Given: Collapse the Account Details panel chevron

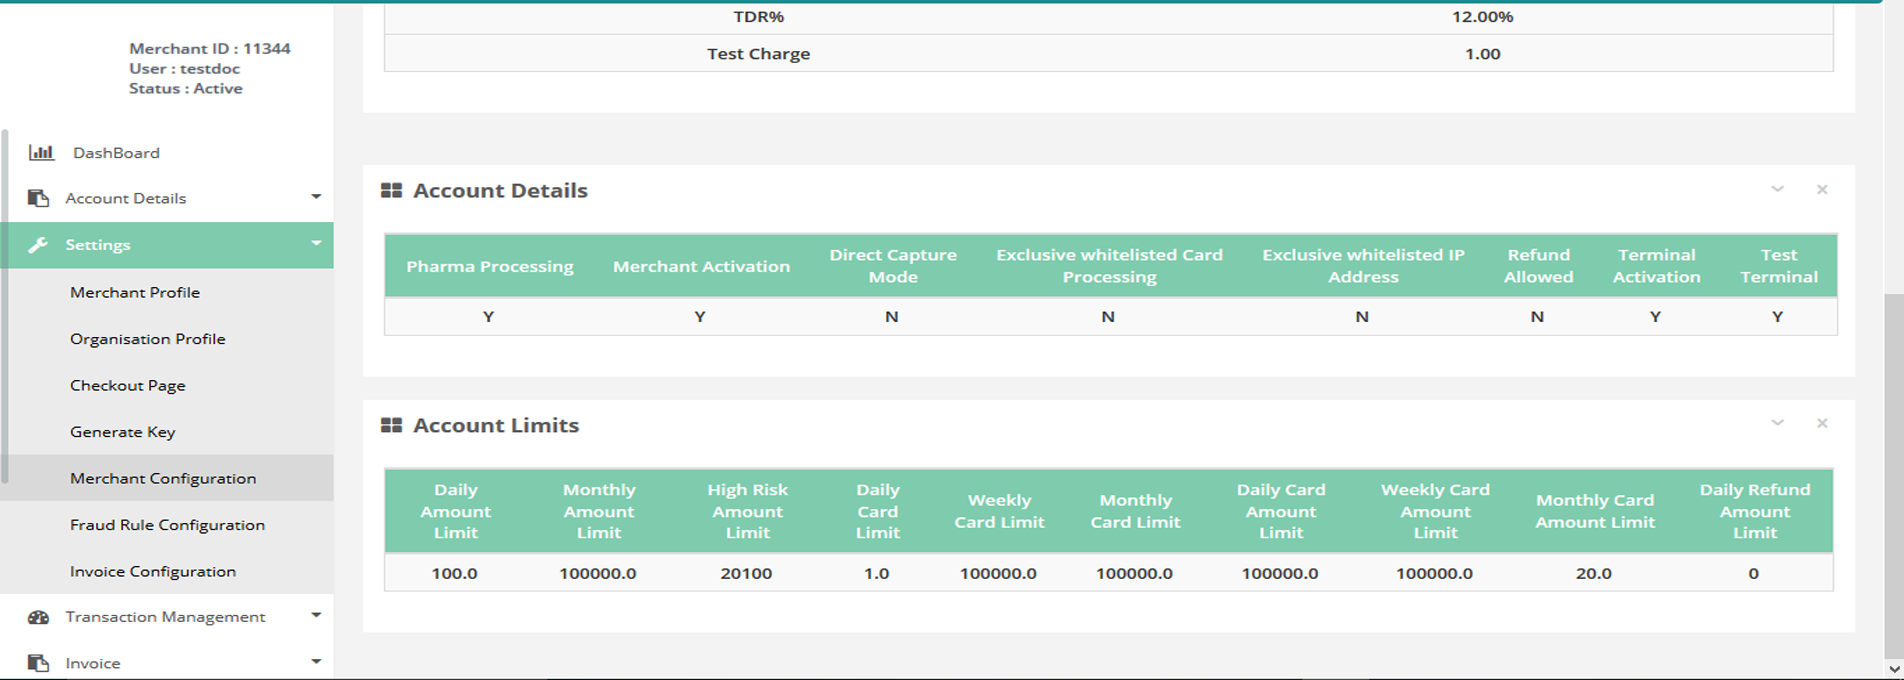Looking at the screenshot, I should [1777, 189].
